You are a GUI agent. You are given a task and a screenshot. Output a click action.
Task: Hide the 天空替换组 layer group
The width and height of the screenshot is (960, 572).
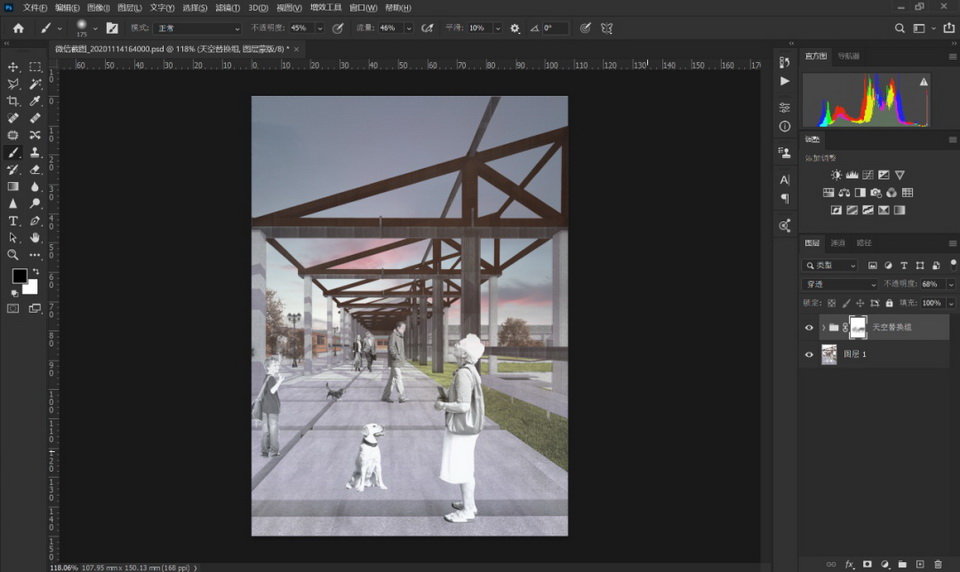tap(809, 327)
